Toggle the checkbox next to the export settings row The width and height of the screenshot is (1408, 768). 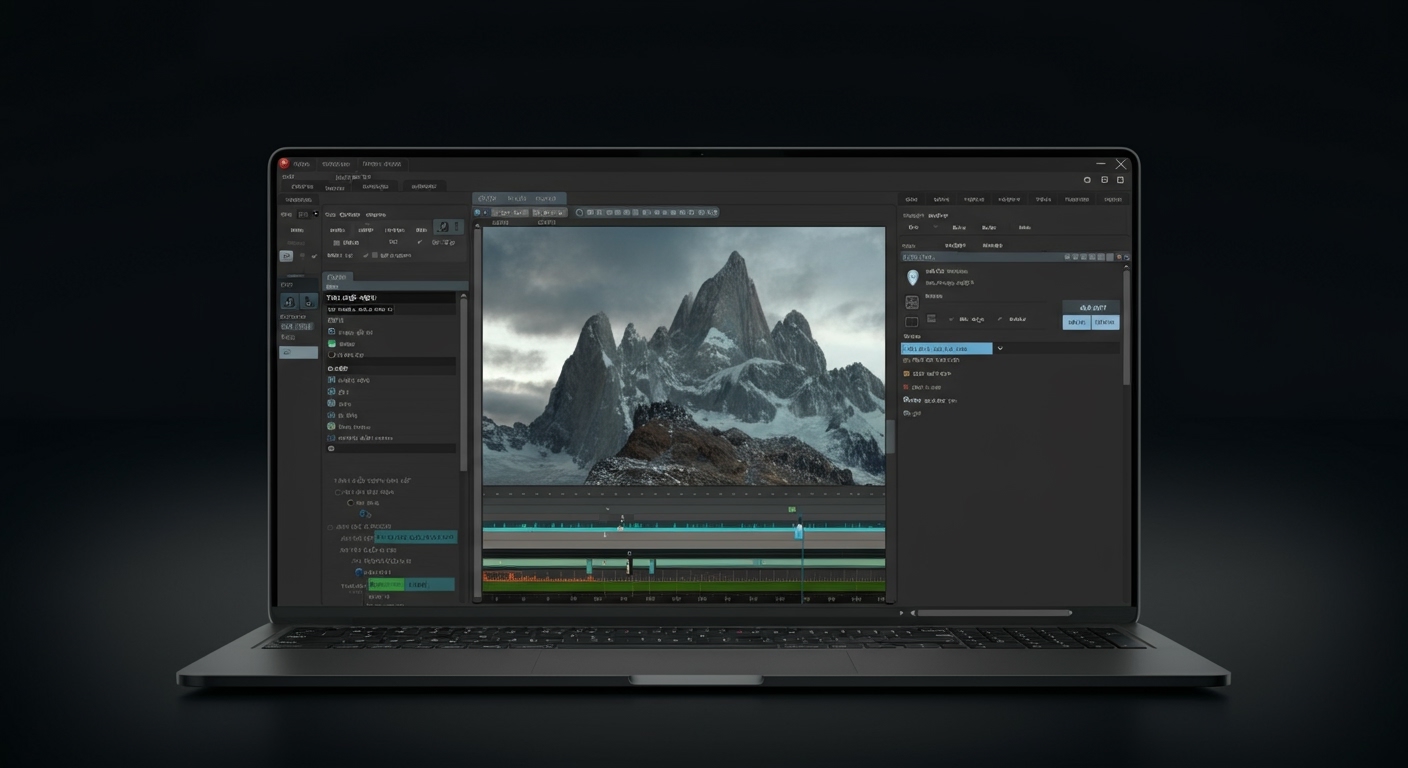(375, 255)
